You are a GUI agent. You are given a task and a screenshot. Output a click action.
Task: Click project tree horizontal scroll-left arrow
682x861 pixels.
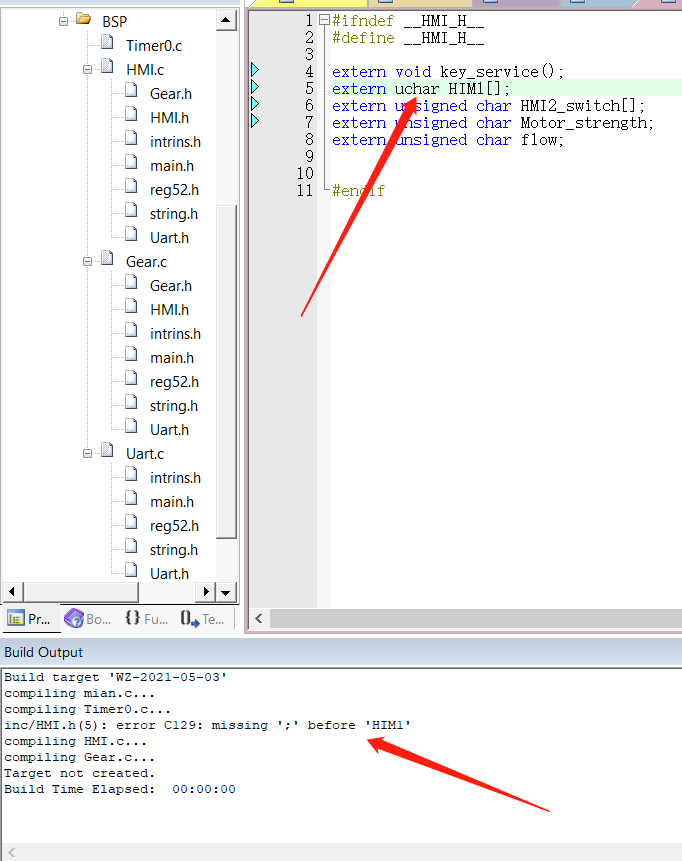coord(12,592)
